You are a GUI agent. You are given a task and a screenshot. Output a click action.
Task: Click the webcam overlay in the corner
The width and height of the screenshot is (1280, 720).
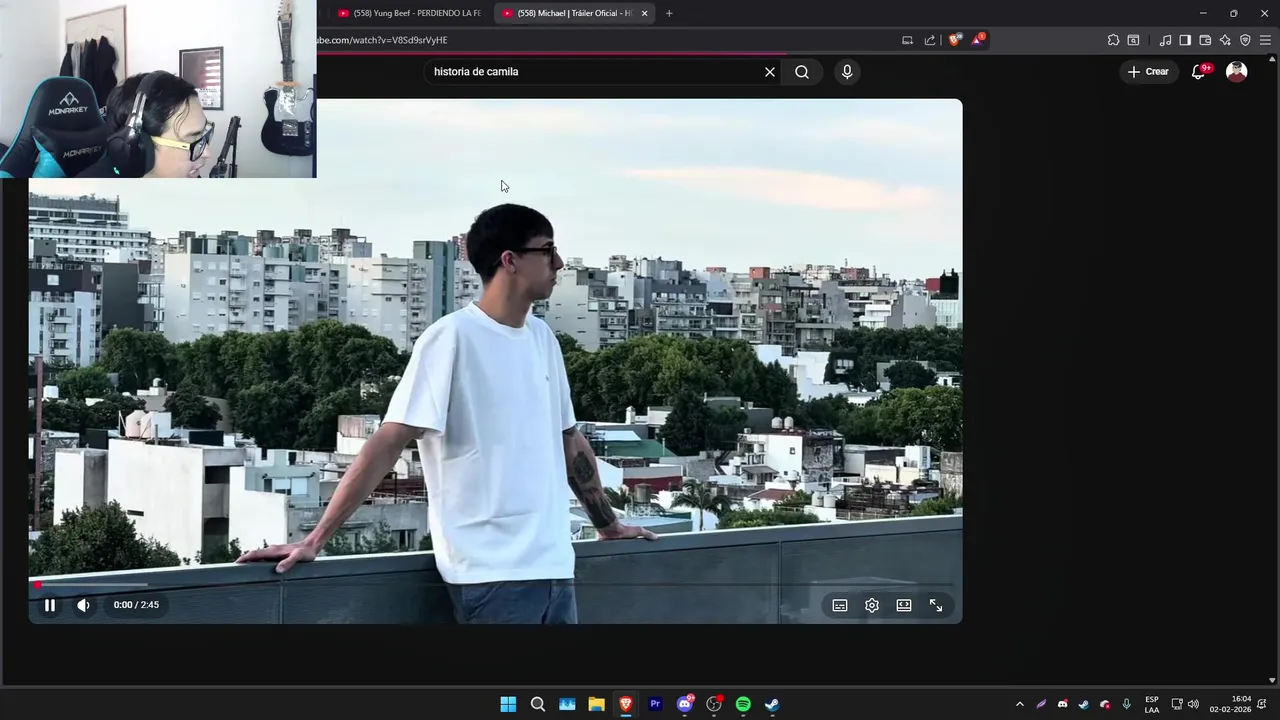tap(158, 89)
